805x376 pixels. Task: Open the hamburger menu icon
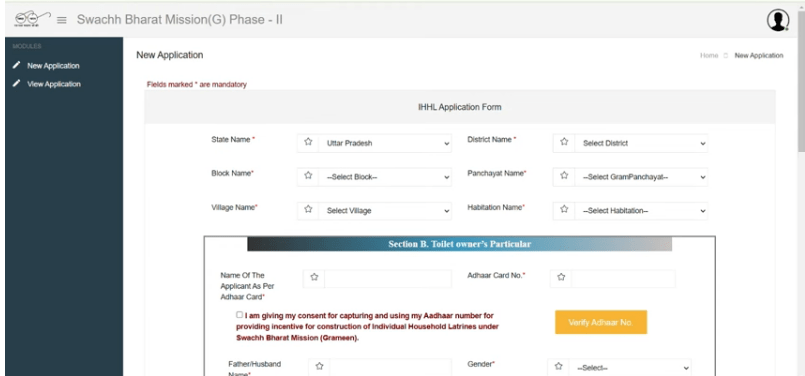(62, 21)
